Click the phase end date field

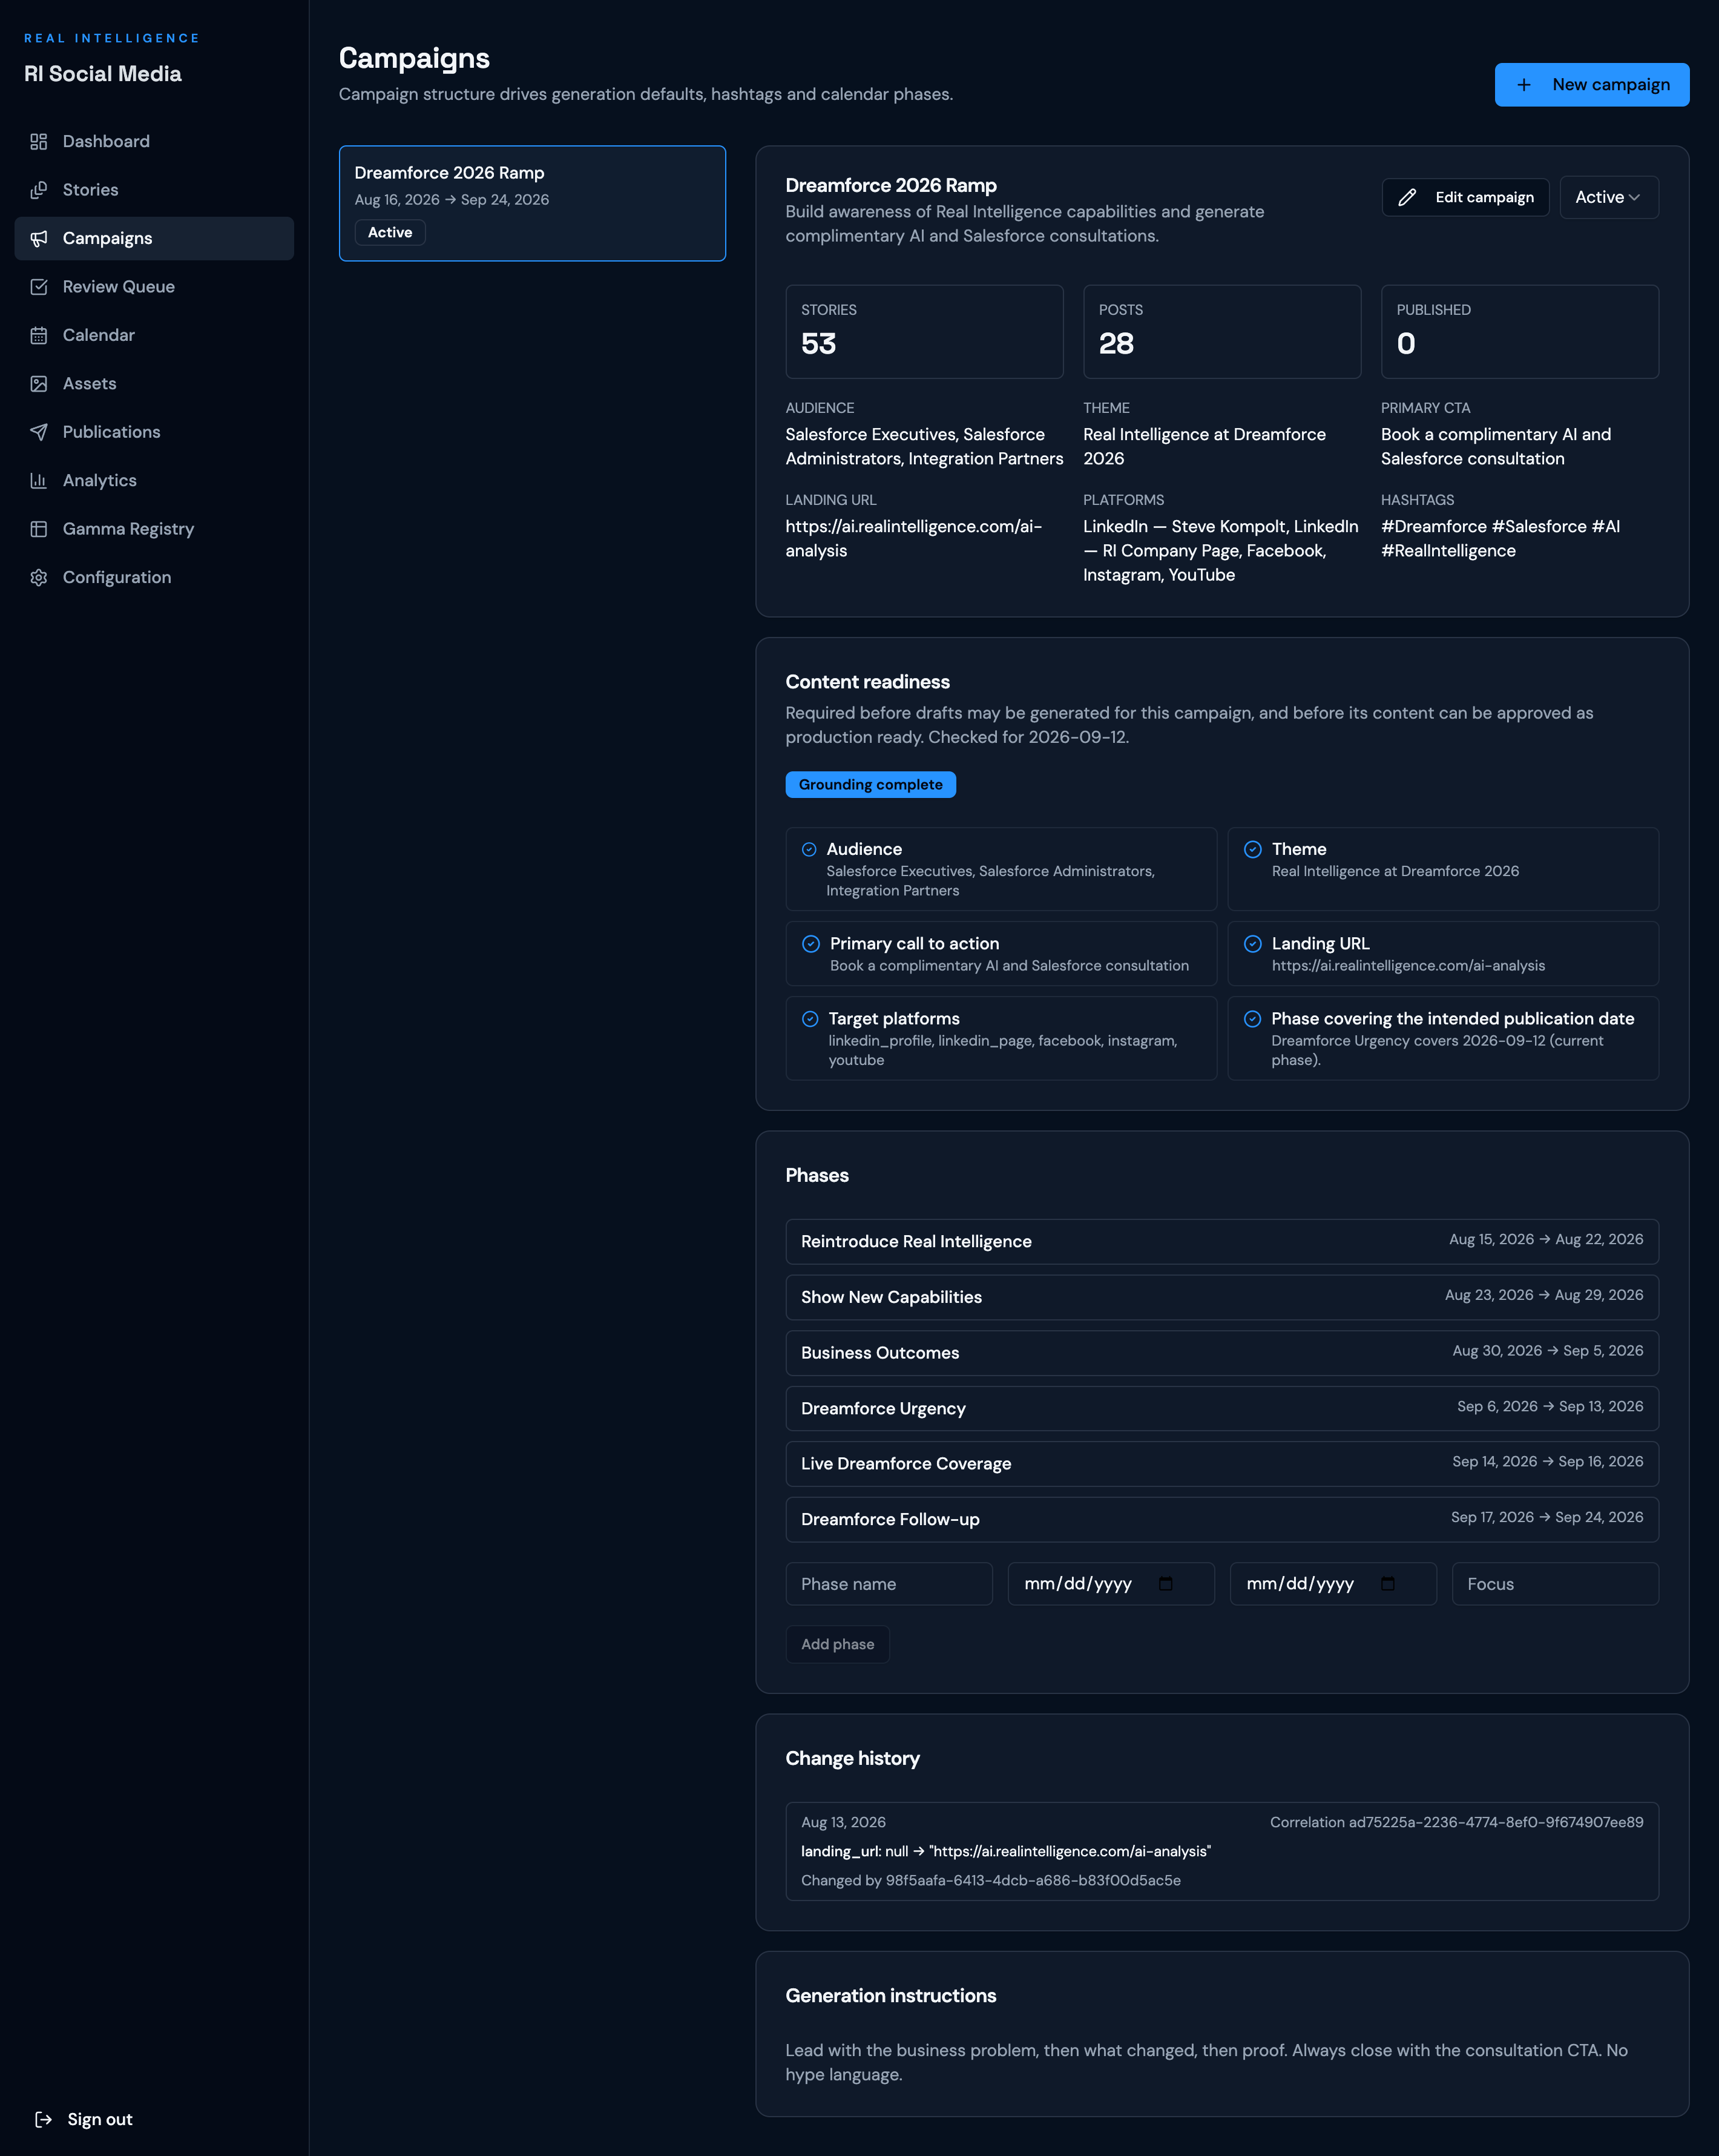(x=1333, y=1584)
